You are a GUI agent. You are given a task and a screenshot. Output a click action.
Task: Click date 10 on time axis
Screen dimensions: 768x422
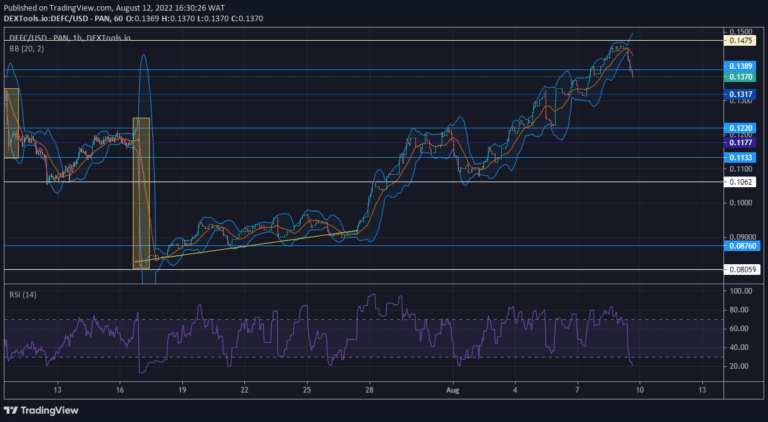click(640, 390)
